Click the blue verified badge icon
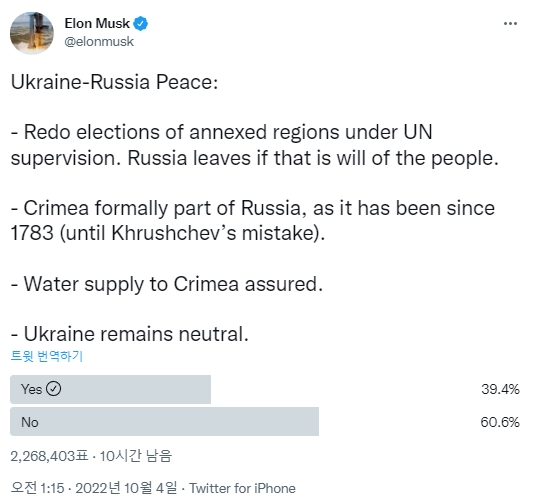Image resolution: width=534 pixels, height=504 pixels. point(140,23)
